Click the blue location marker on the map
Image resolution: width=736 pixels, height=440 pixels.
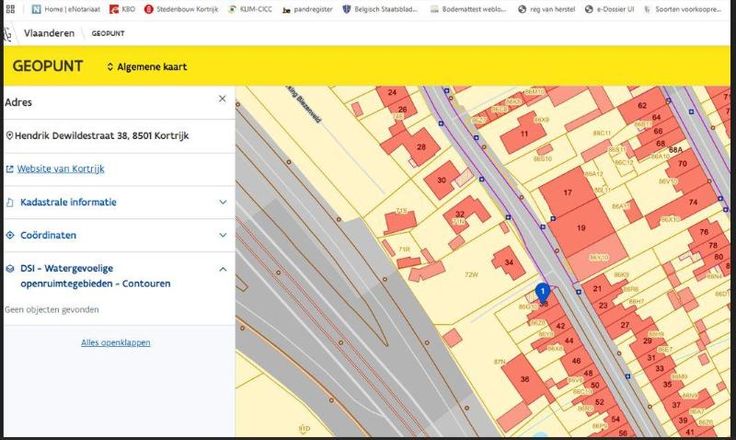(x=542, y=292)
